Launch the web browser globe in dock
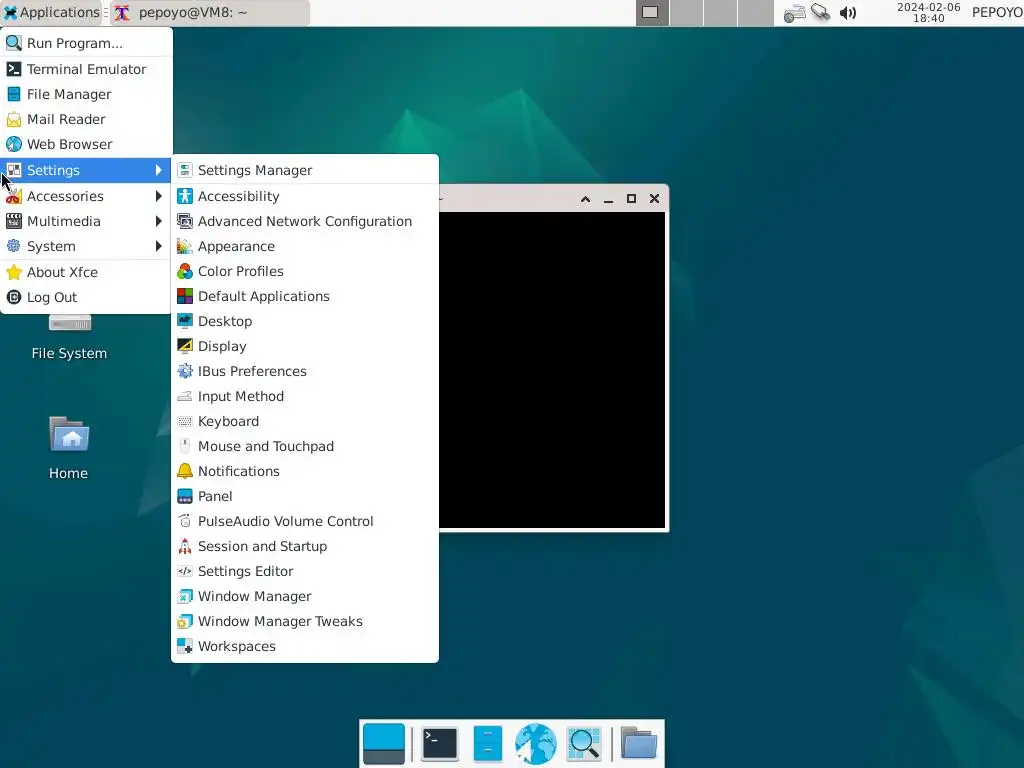 coord(536,743)
